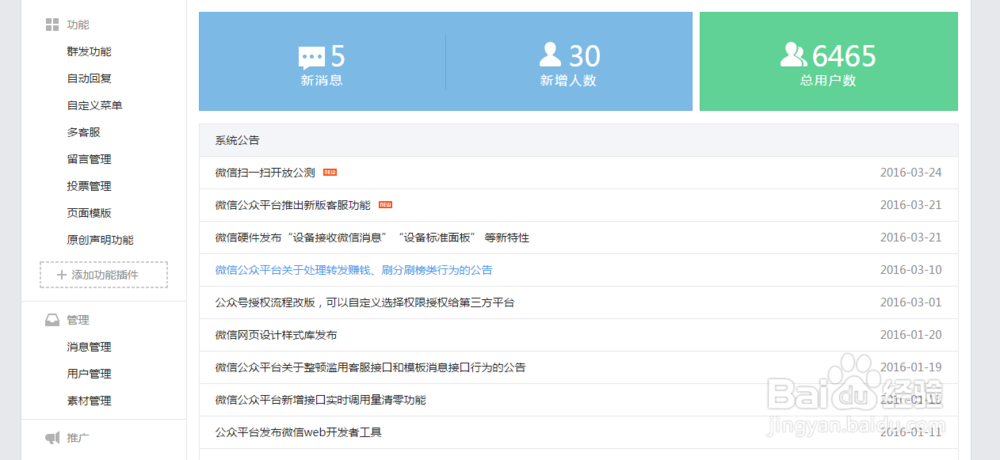
Task: Click the date 2016-03-24
Action: coord(911,172)
